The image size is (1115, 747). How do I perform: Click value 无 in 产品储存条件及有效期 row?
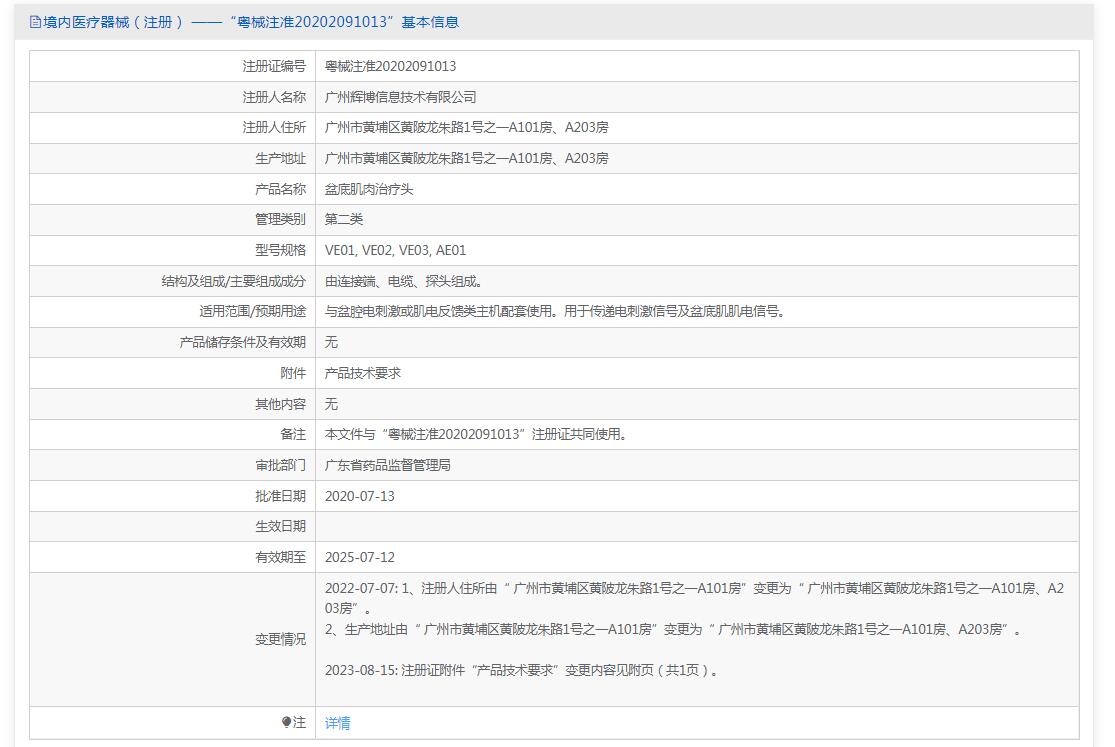click(331, 342)
